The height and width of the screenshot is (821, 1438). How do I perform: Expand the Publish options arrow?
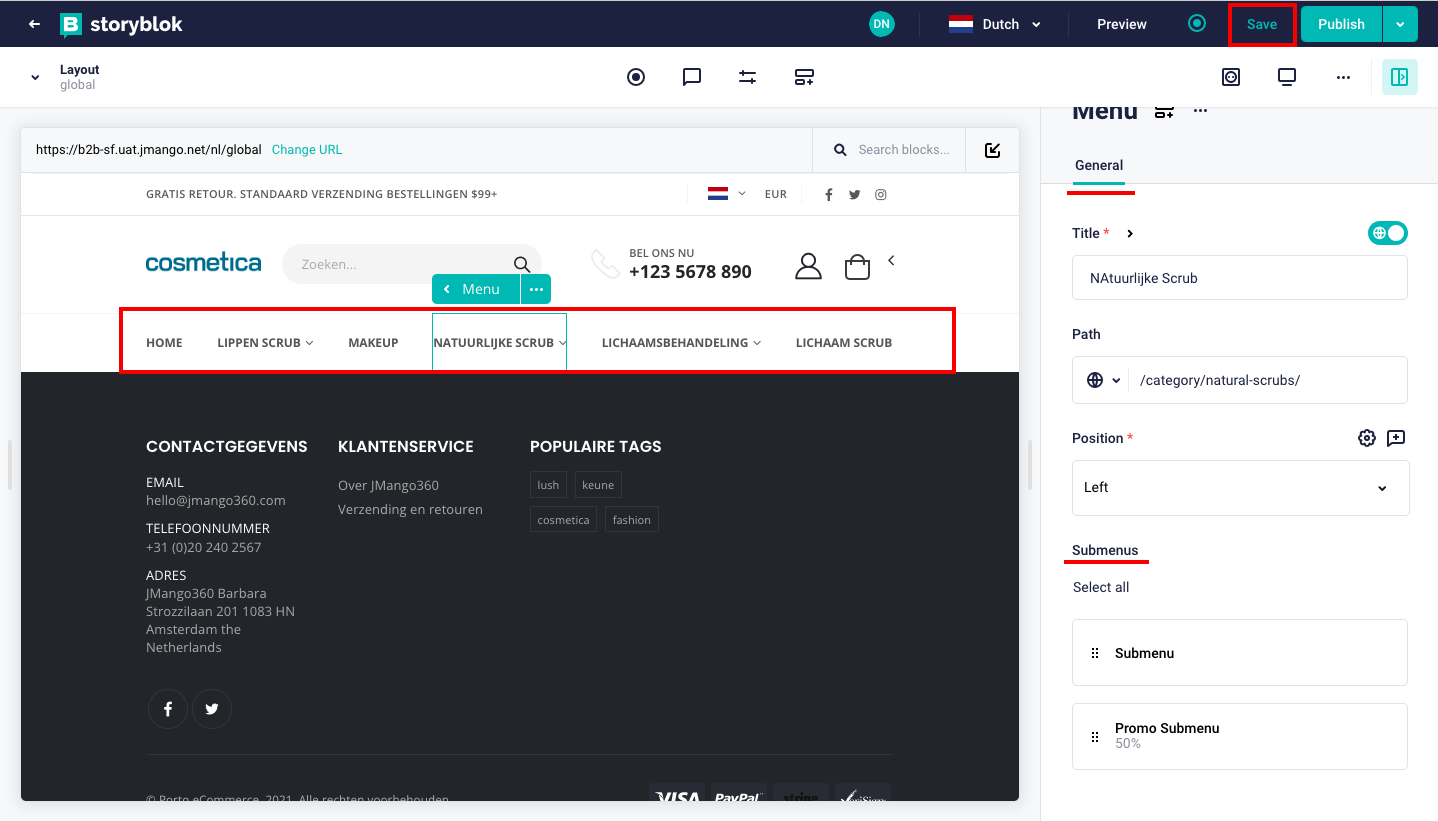tap(1400, 24)
